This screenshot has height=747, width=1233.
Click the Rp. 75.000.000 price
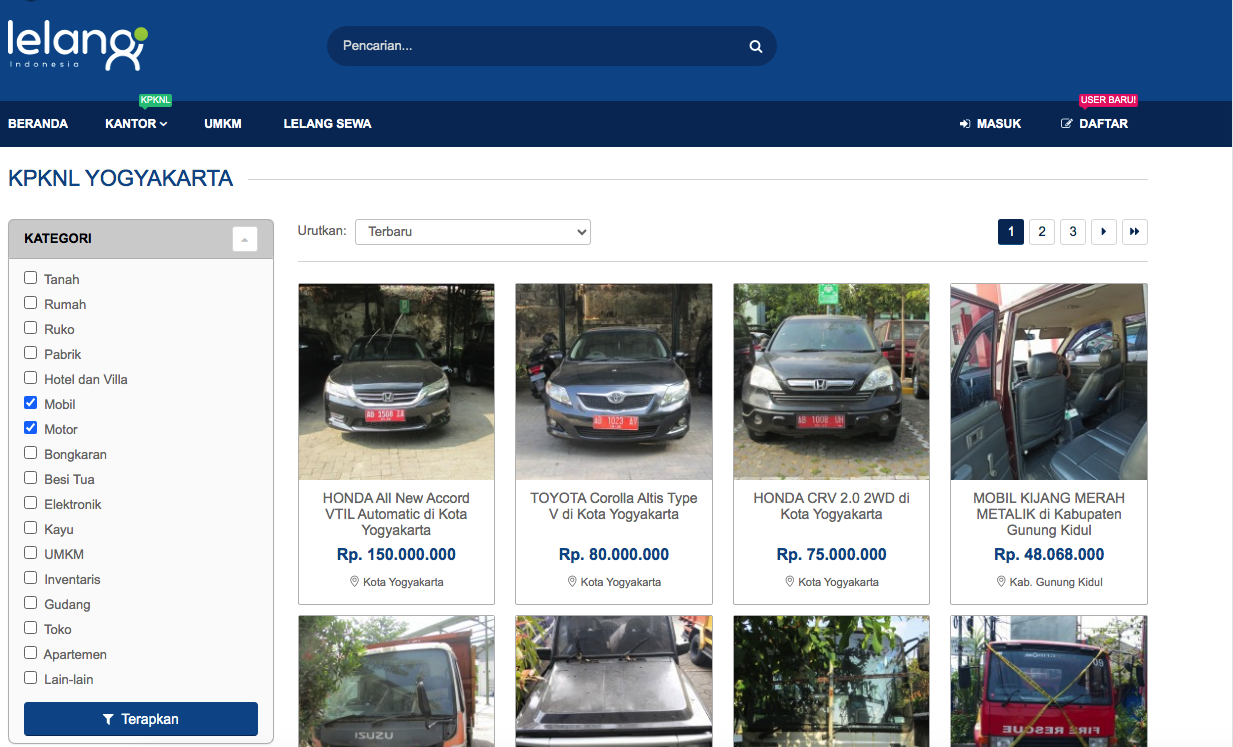pyautogui.click(x=832, y=555)
